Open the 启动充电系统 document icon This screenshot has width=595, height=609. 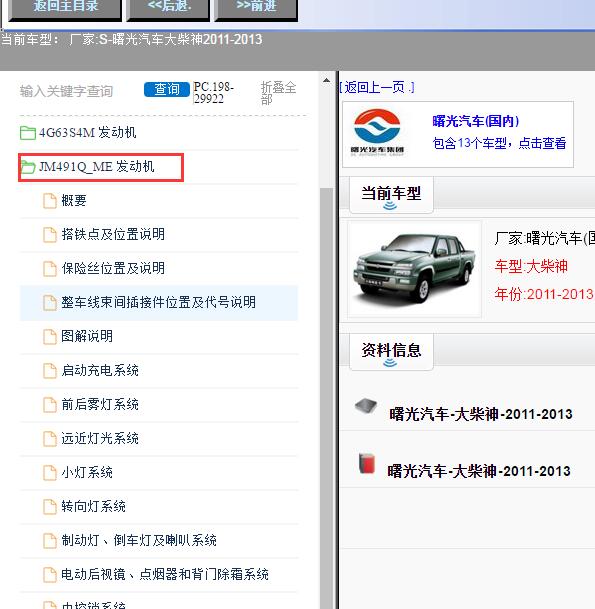50,371
